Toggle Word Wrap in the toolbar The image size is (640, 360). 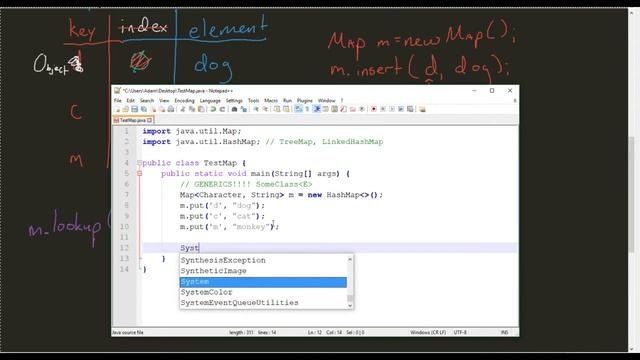(298, 109)
